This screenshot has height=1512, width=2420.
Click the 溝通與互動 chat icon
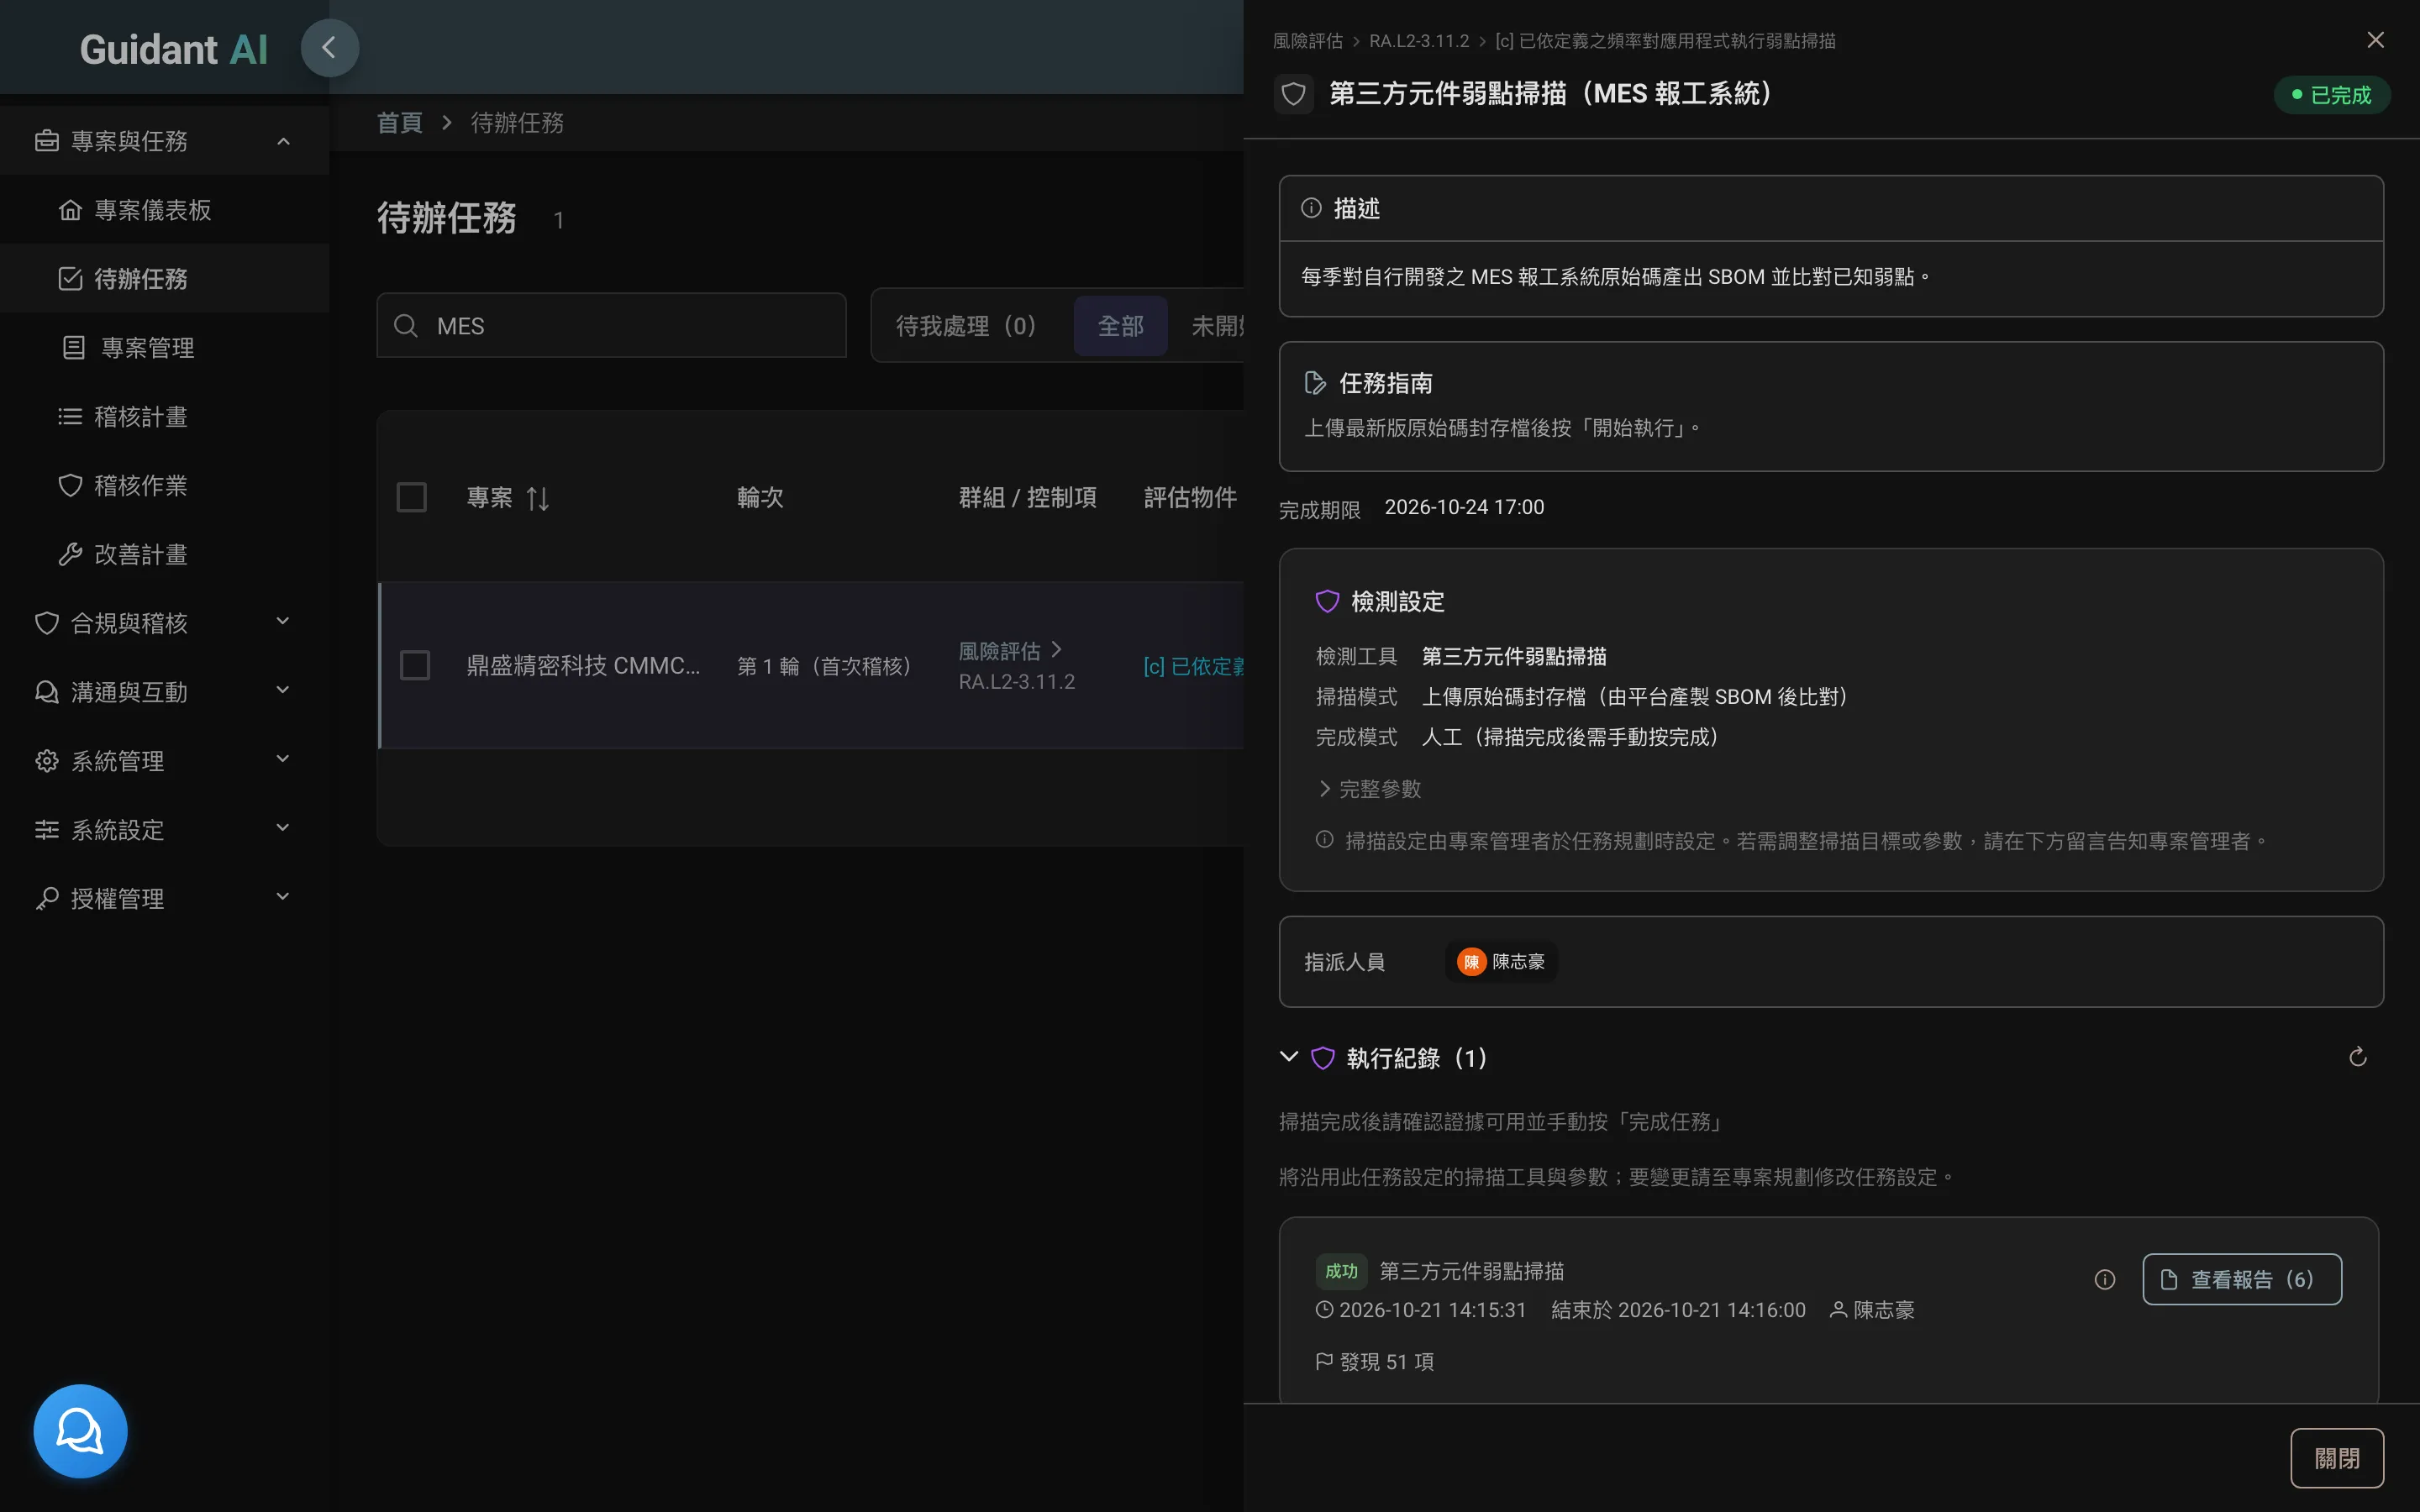(47, 692)
